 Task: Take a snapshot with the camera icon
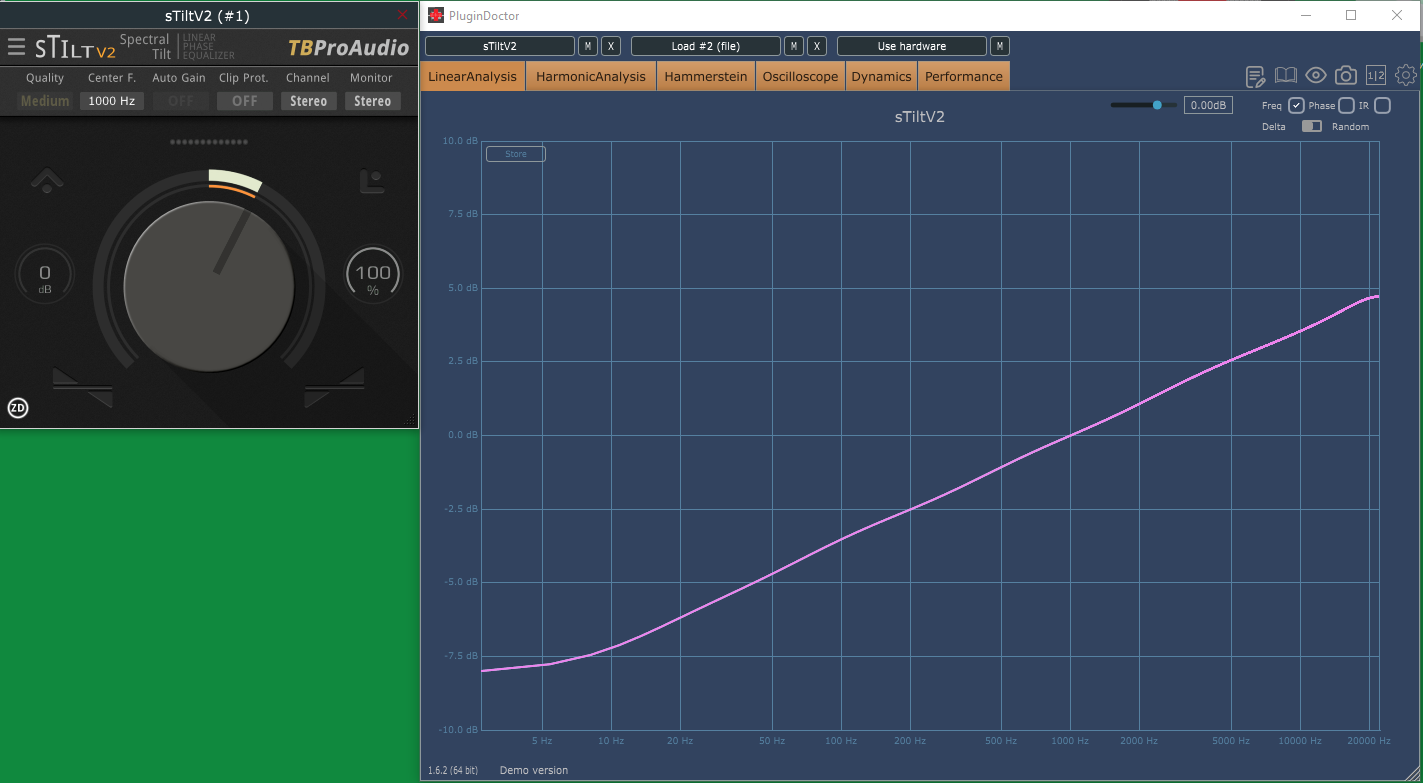coord(1346,75)
